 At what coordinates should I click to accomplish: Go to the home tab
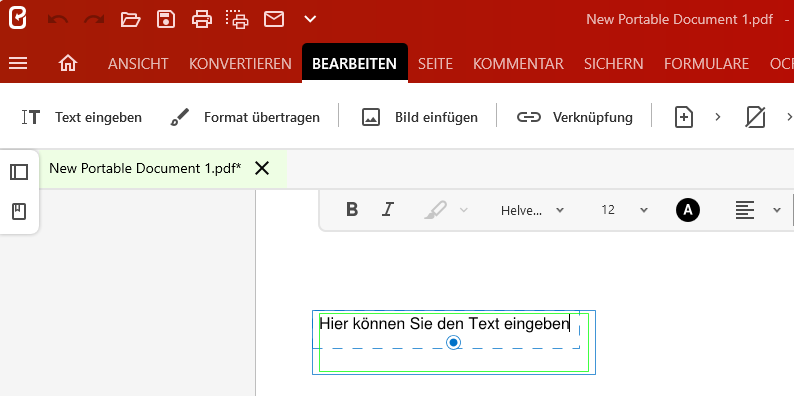[x=68, y=63]
